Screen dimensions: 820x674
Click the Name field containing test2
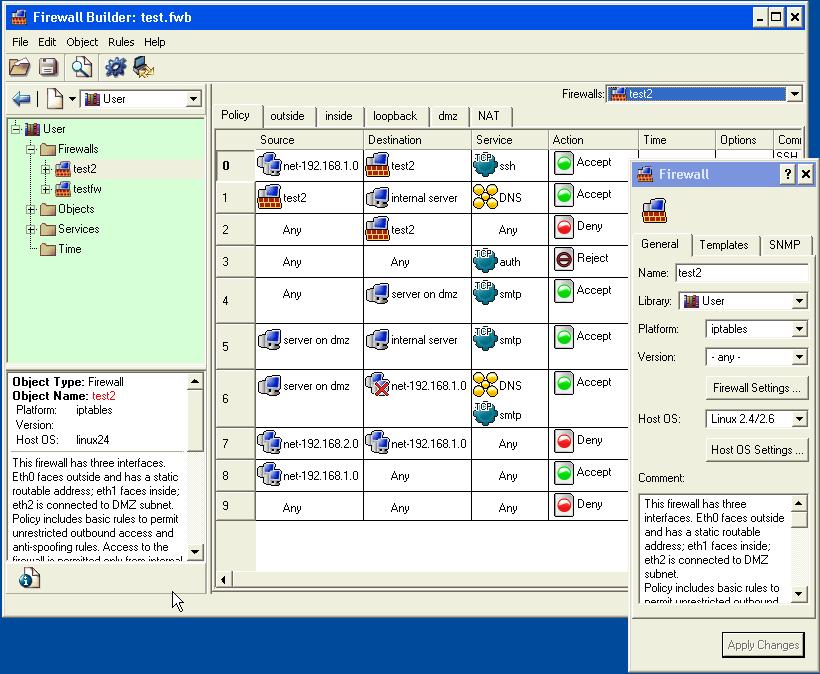(741, 273)
